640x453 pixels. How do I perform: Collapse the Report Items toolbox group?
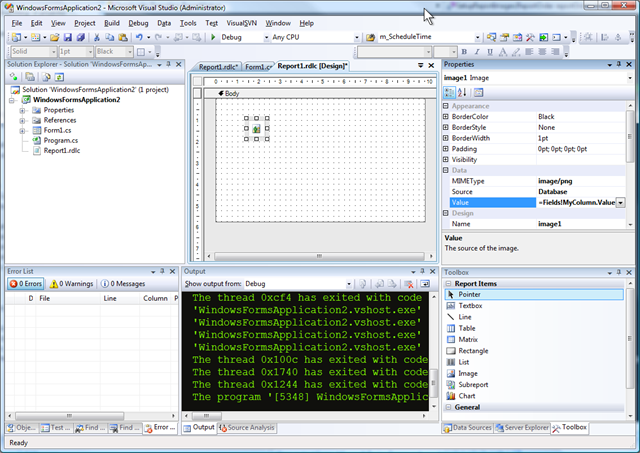click(449, 284)
